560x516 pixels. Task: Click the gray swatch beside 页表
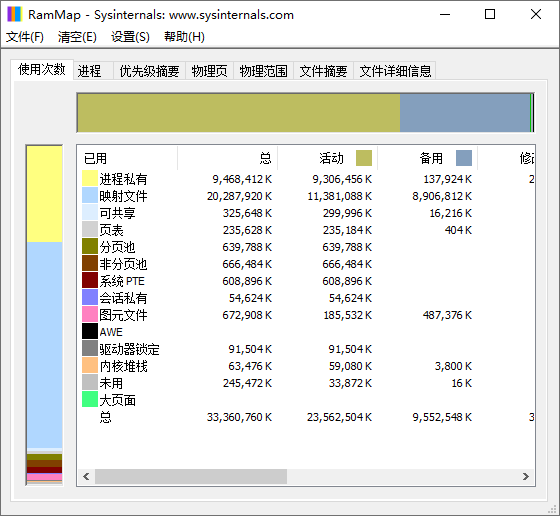pyautogui.click(x=90, y=230)
